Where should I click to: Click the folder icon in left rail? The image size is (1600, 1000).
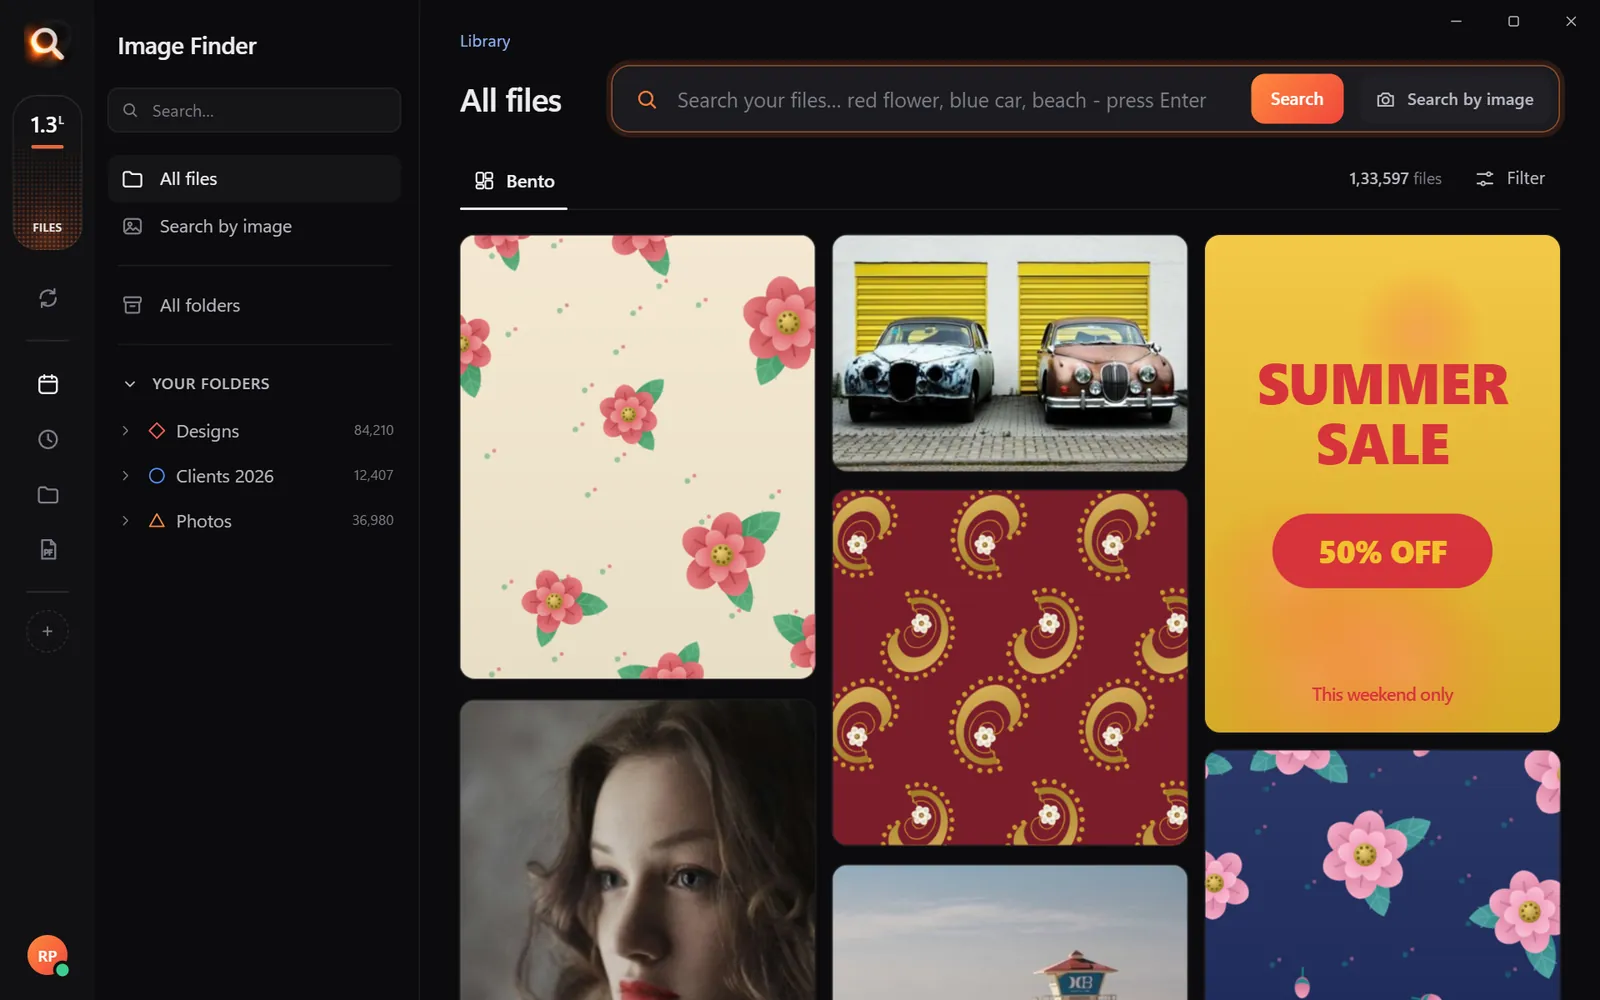click(48, 495)
